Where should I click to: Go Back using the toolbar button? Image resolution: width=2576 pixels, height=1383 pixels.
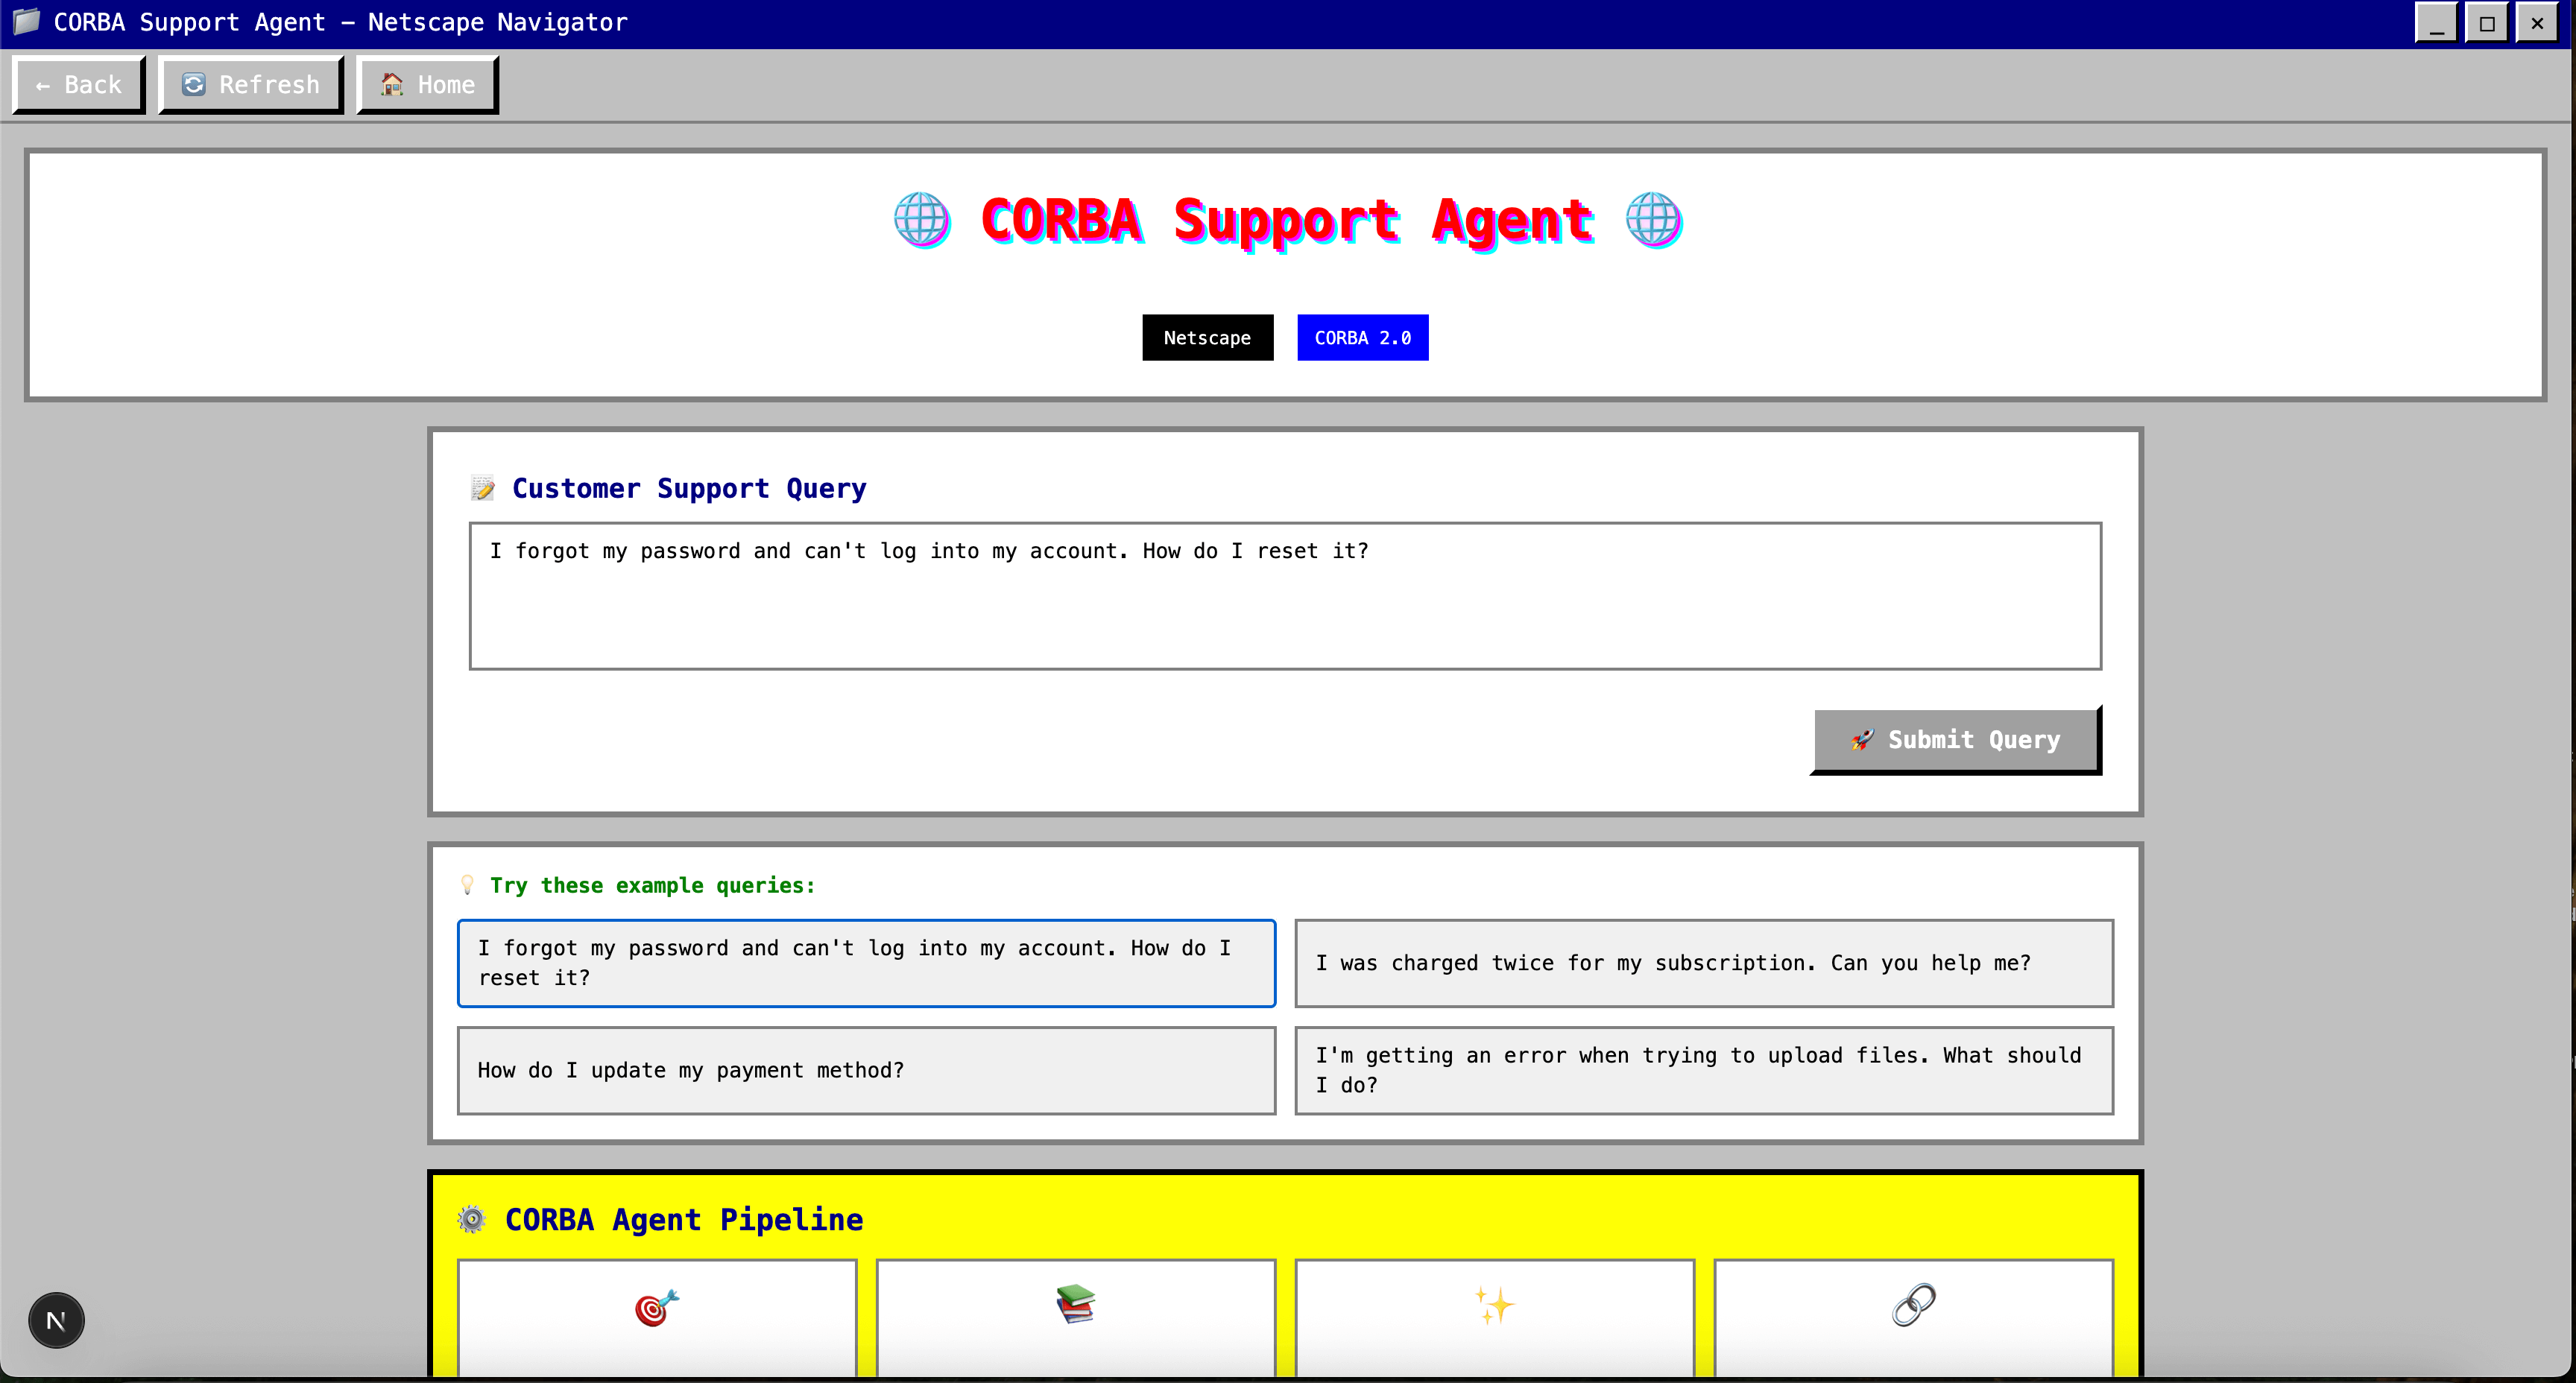coord(79,85)
